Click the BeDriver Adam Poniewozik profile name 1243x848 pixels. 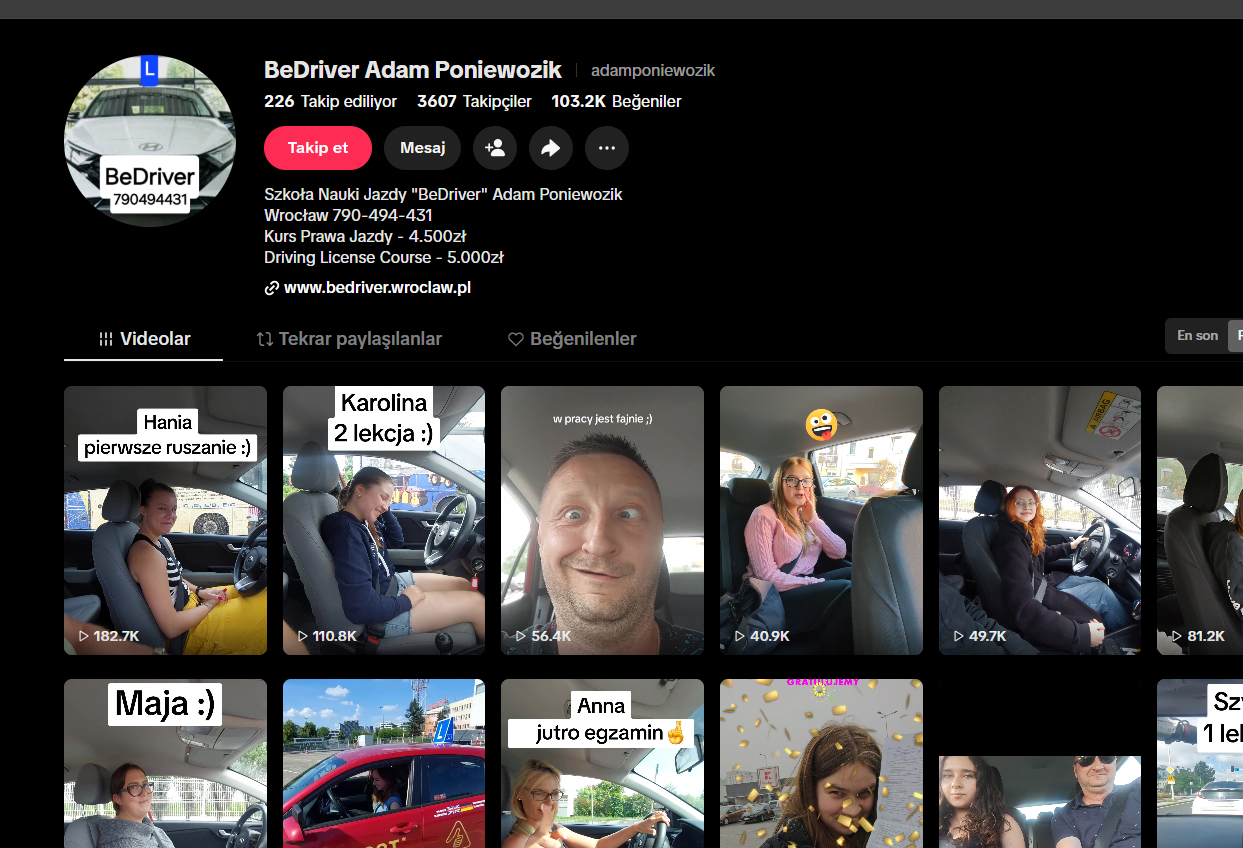413,70
